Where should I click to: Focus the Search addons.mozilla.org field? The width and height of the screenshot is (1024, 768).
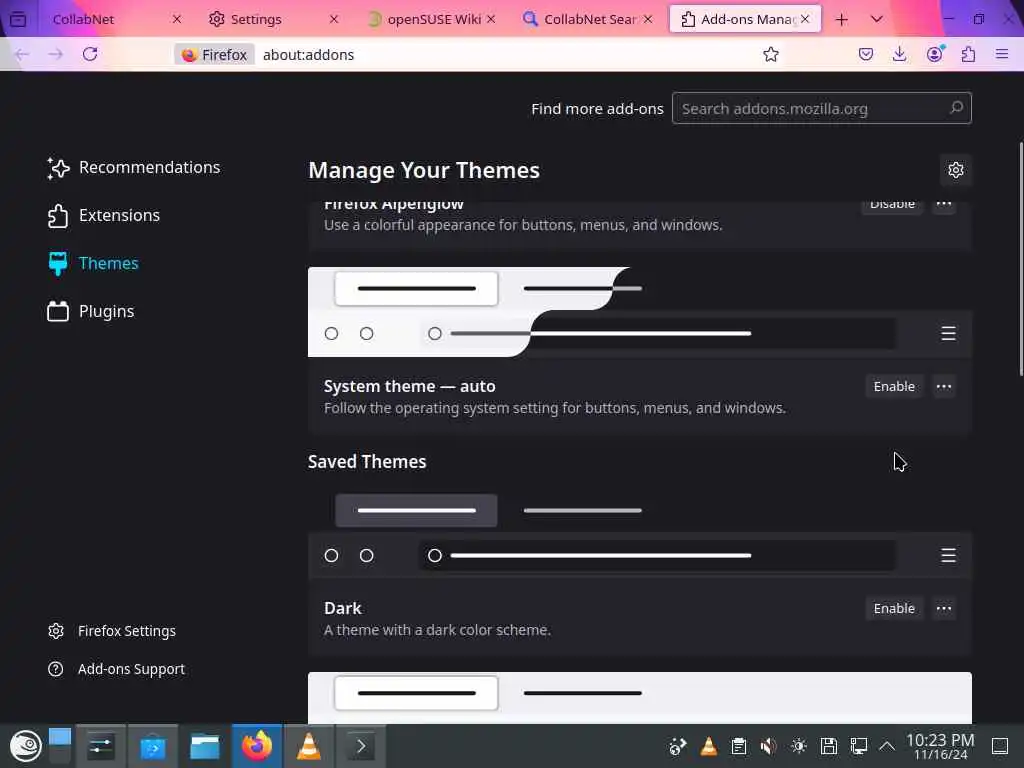click(x=822, y=108)
